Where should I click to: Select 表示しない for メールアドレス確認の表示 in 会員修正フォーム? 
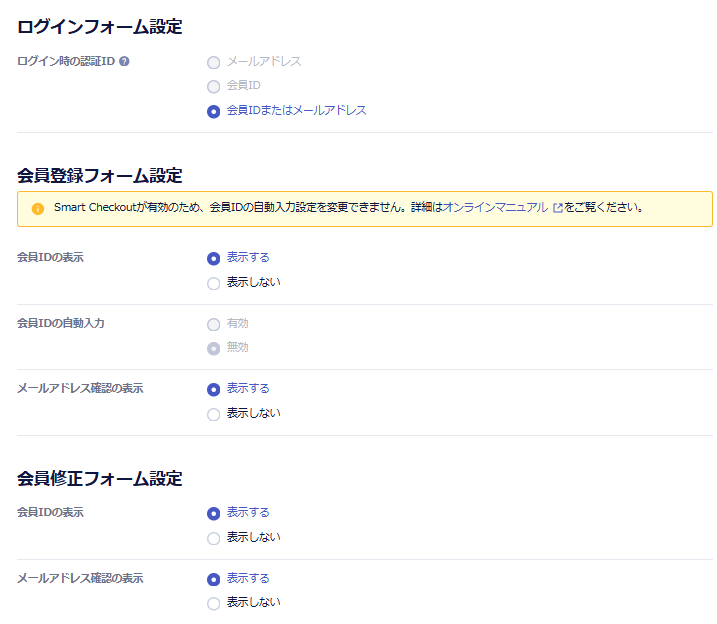tap(214, 603)
